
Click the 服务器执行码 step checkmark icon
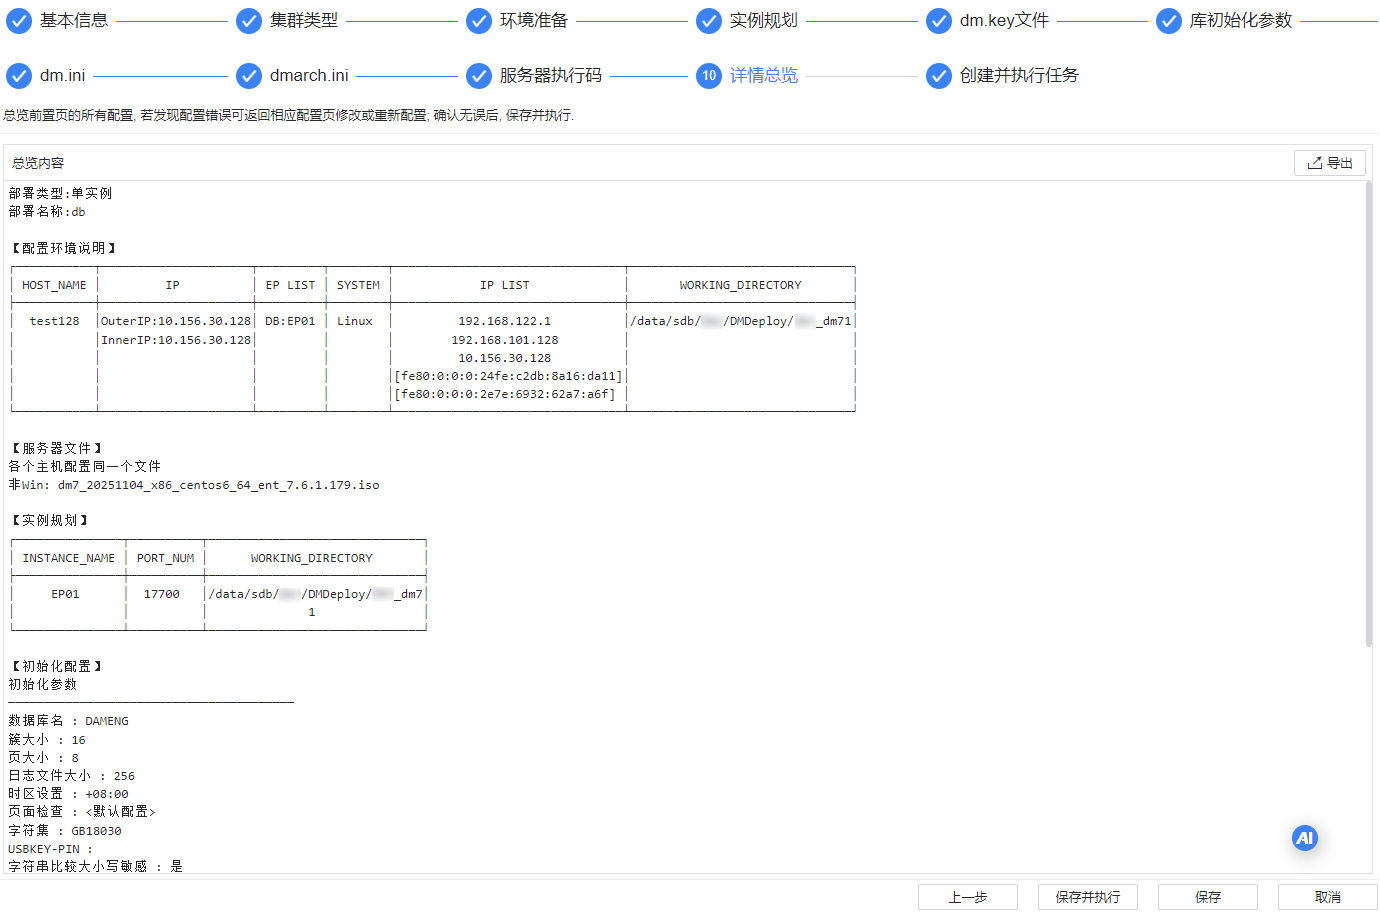pyautogui.click(x=479, y=76)
